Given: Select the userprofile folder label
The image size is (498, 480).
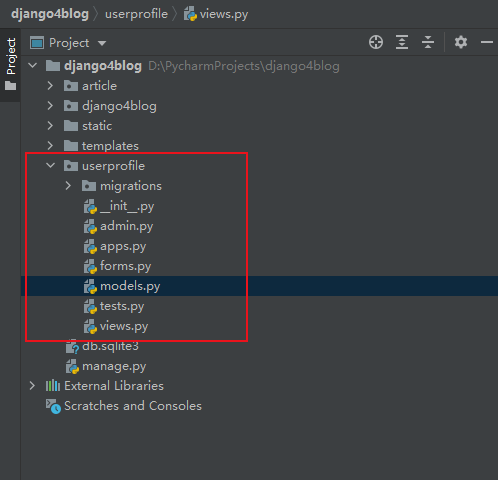Looking at the screenshot, I should (x=113, y=166).
